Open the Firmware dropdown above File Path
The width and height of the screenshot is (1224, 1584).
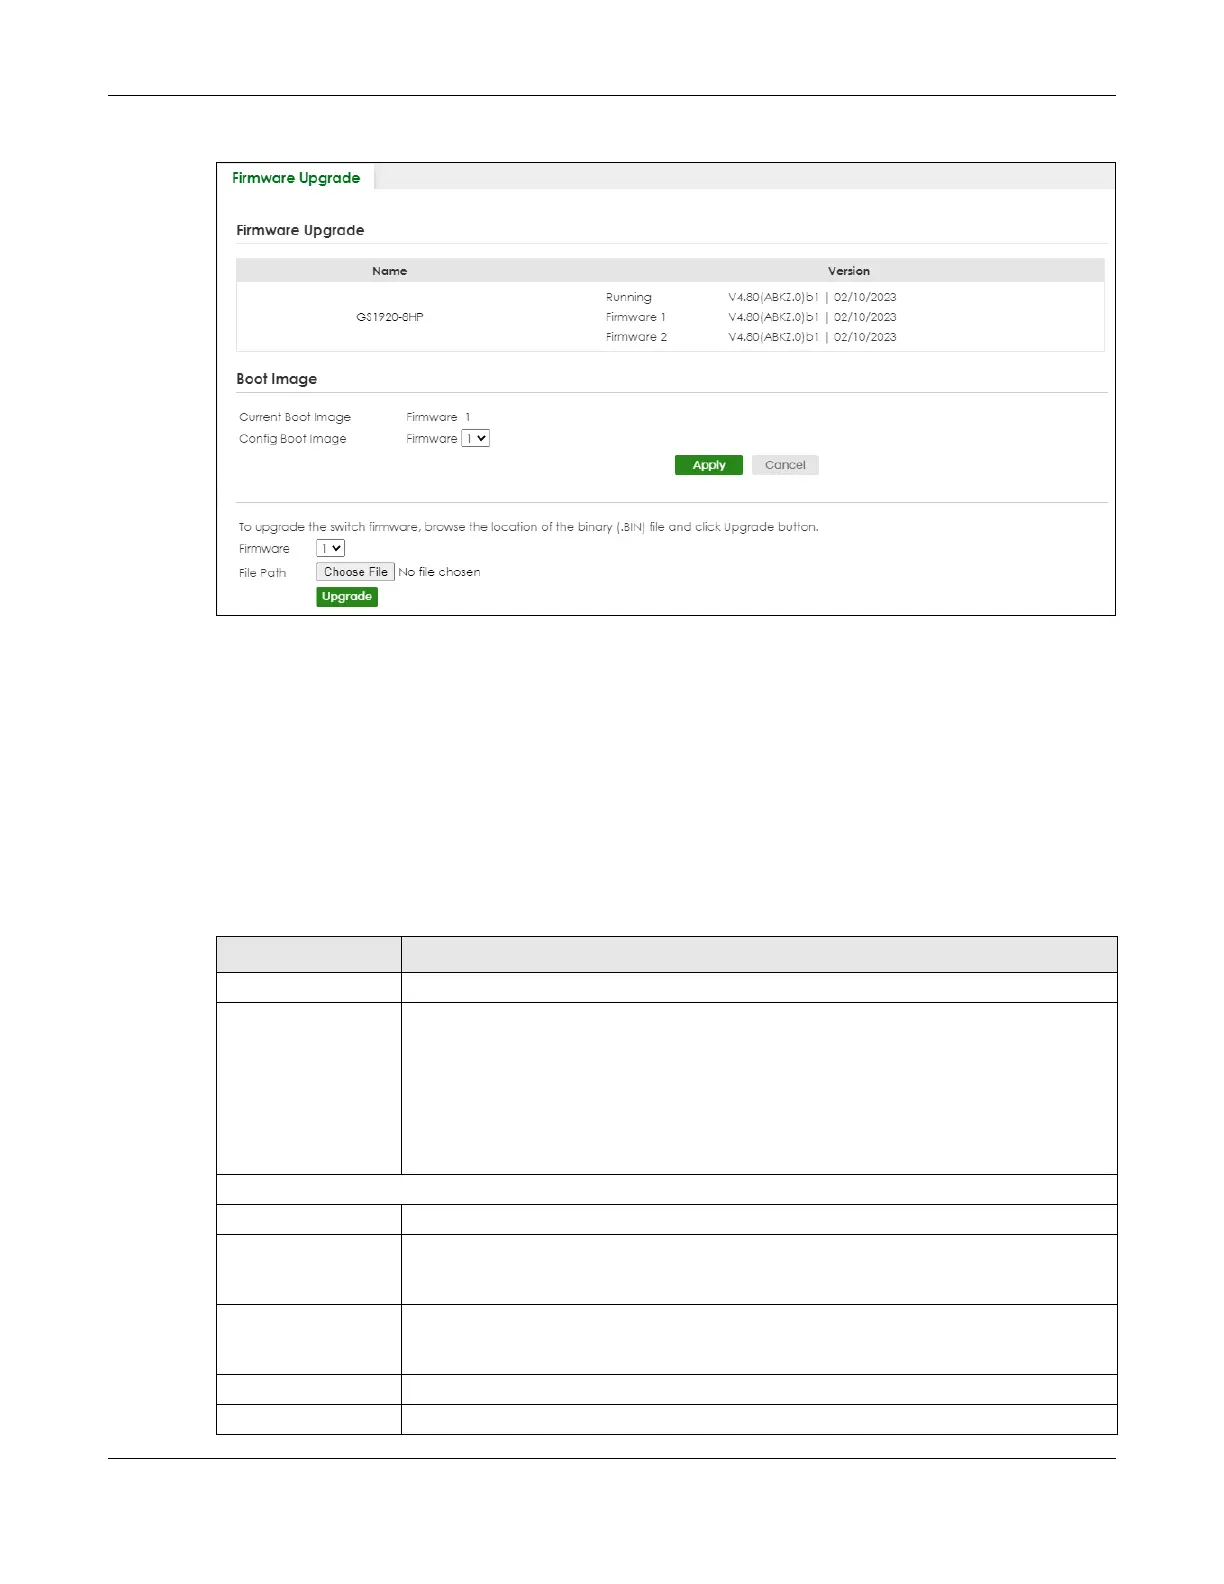[331, 548]
